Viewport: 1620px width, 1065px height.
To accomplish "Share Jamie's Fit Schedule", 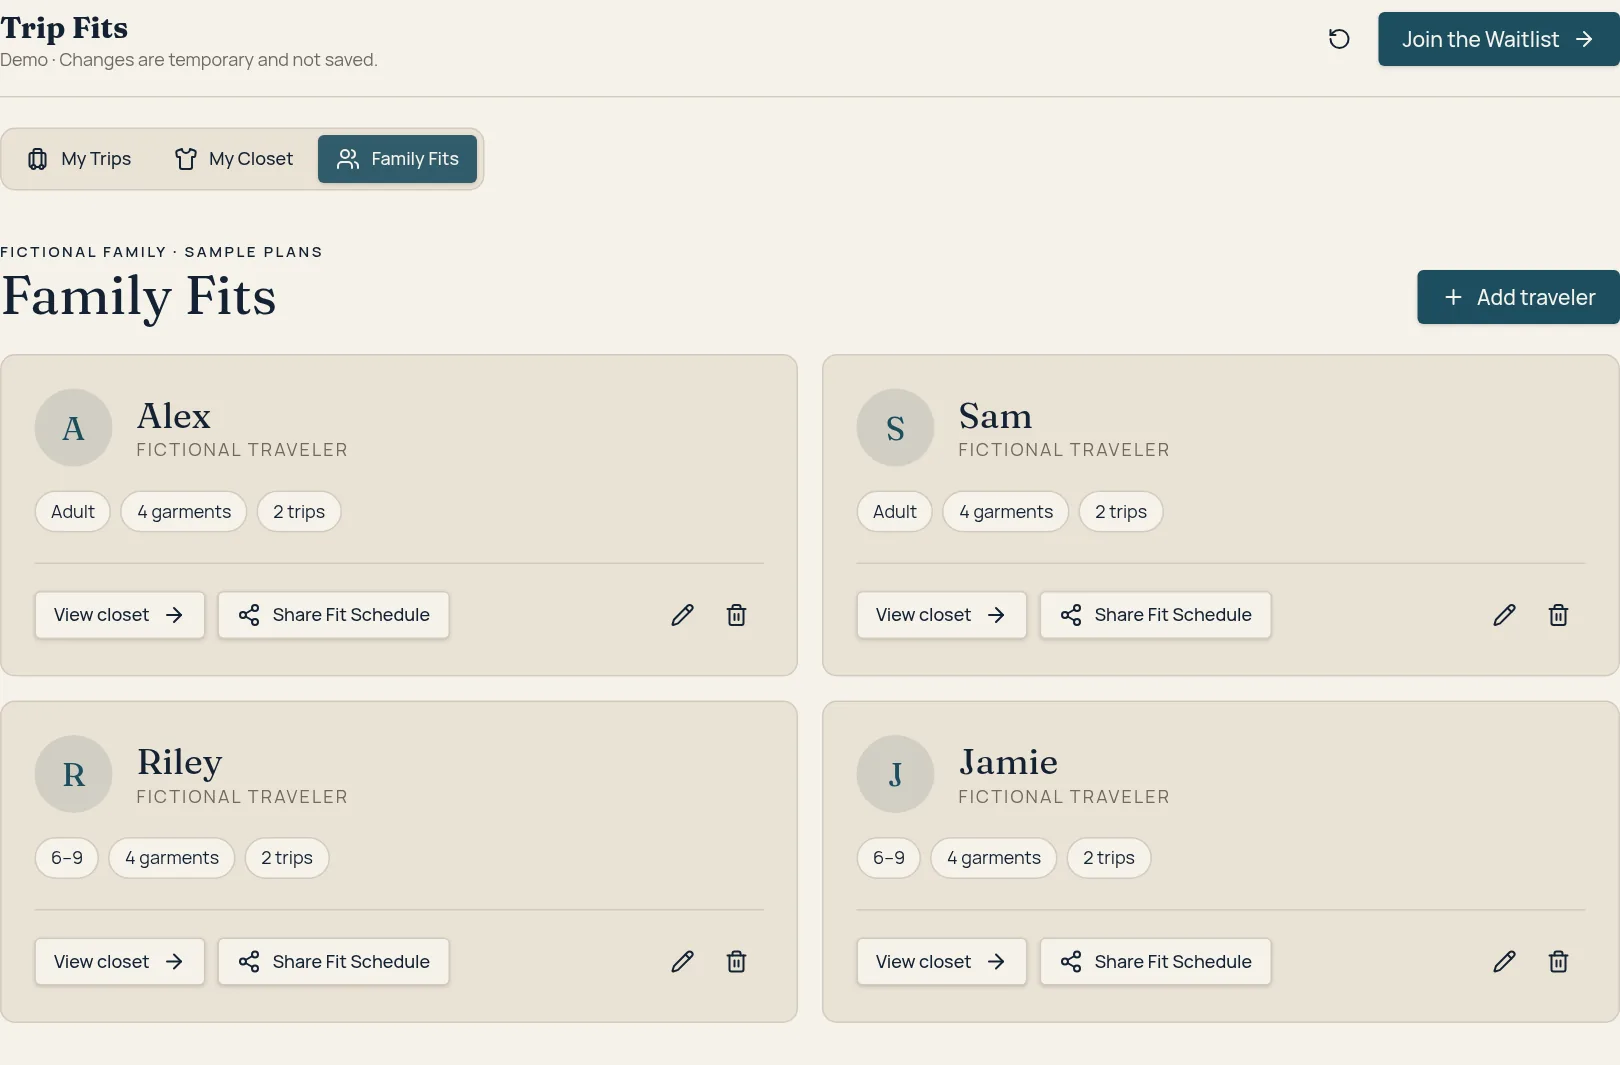I will pyautogui.click(x=1156, y=962).
